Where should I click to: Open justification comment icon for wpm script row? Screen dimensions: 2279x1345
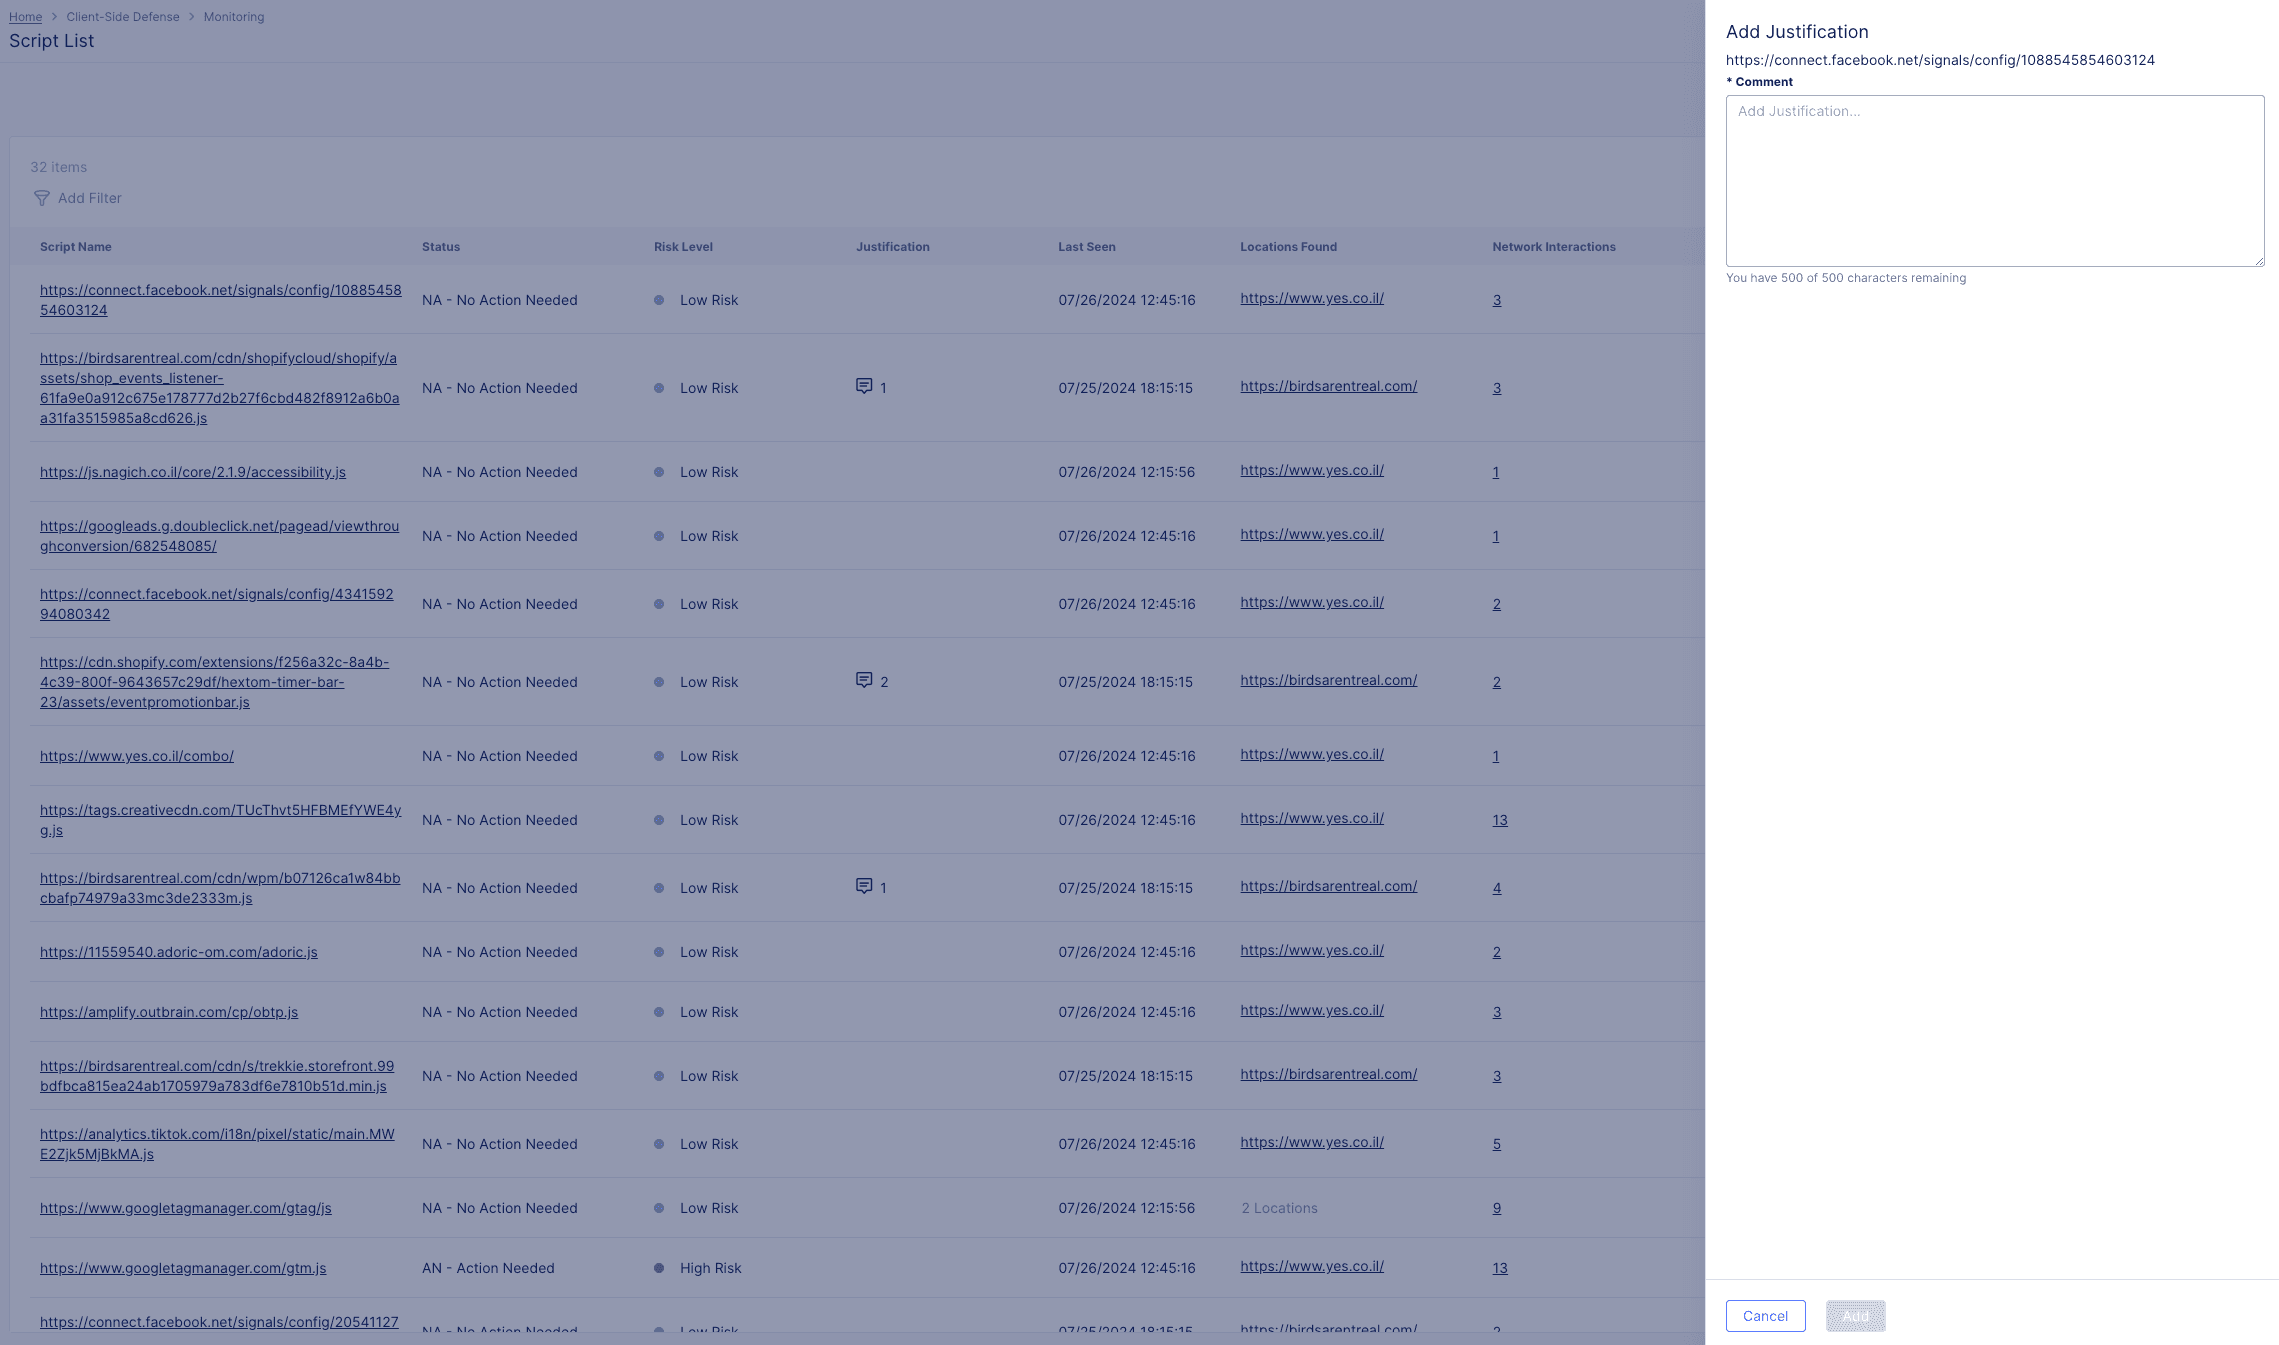tap(864, 887)
